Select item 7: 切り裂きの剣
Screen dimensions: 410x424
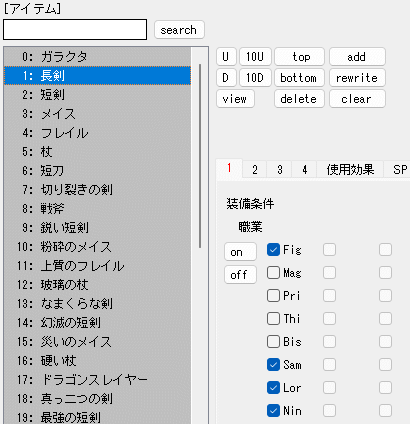coord(97,190)
